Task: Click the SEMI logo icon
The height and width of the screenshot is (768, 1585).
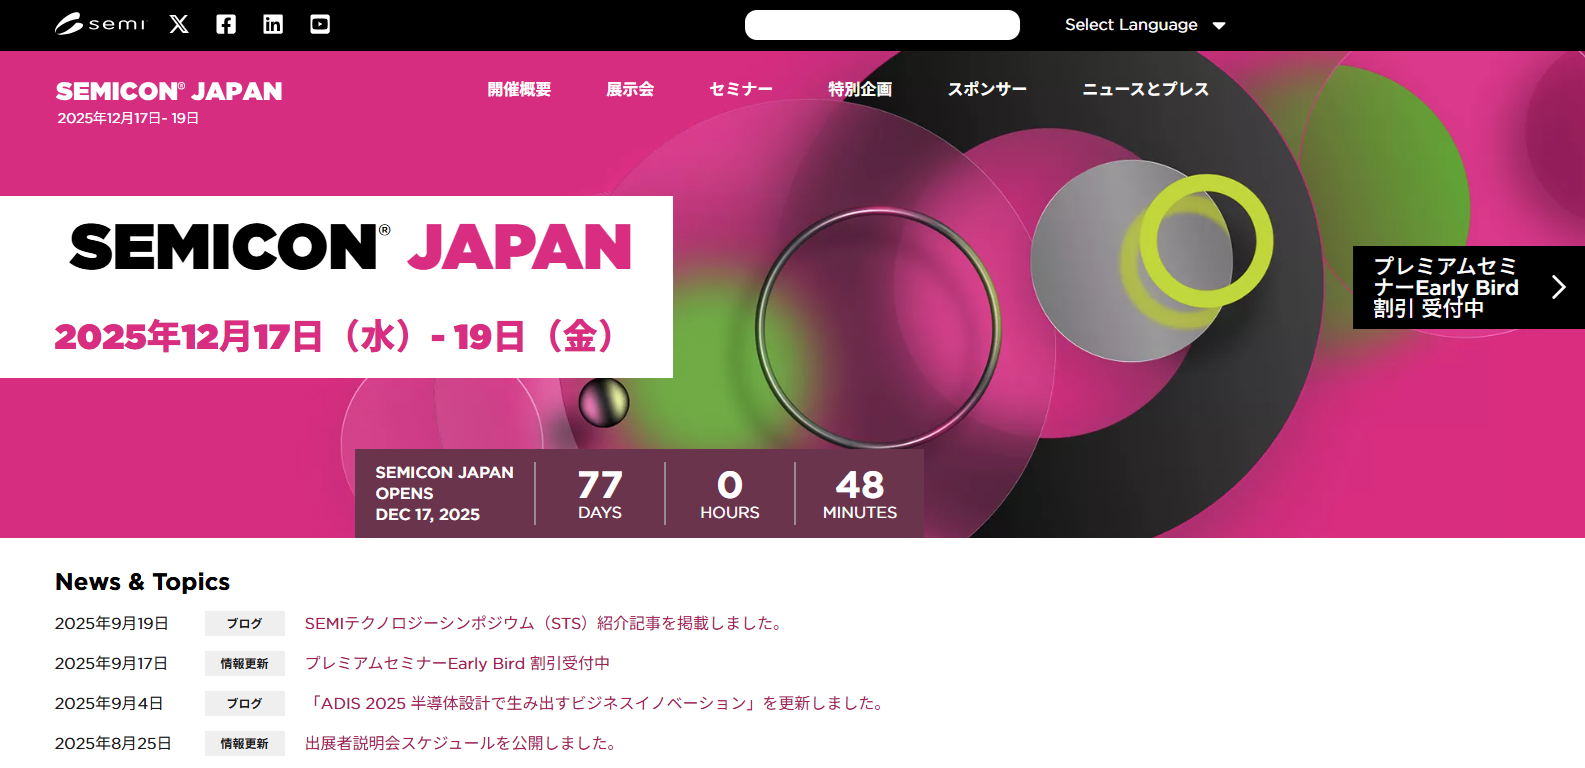Action: [100, 24]
